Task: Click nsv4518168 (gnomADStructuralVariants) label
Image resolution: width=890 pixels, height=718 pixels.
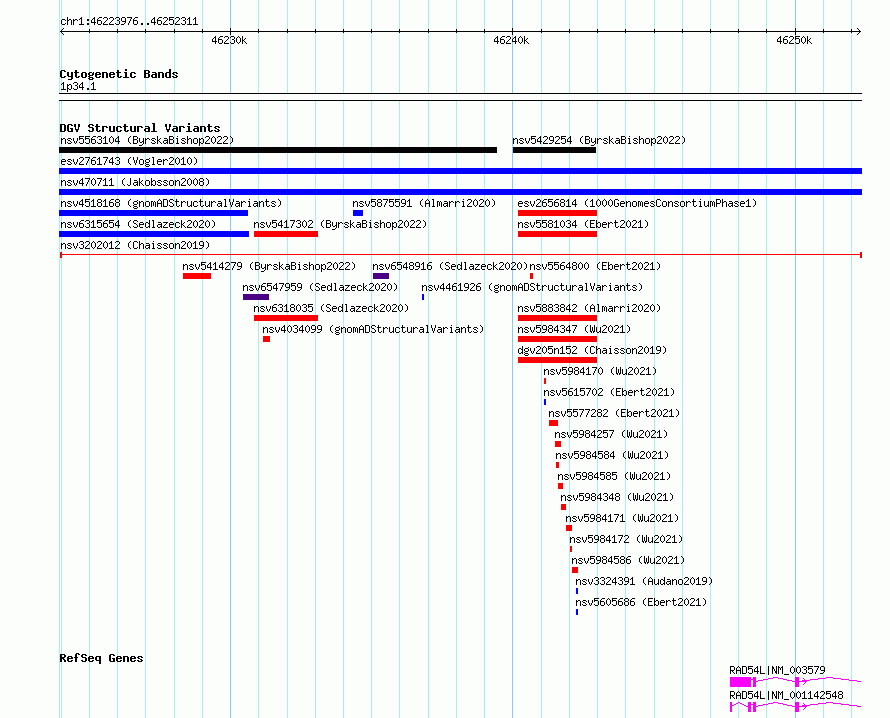Action: (x=171, y=203)
